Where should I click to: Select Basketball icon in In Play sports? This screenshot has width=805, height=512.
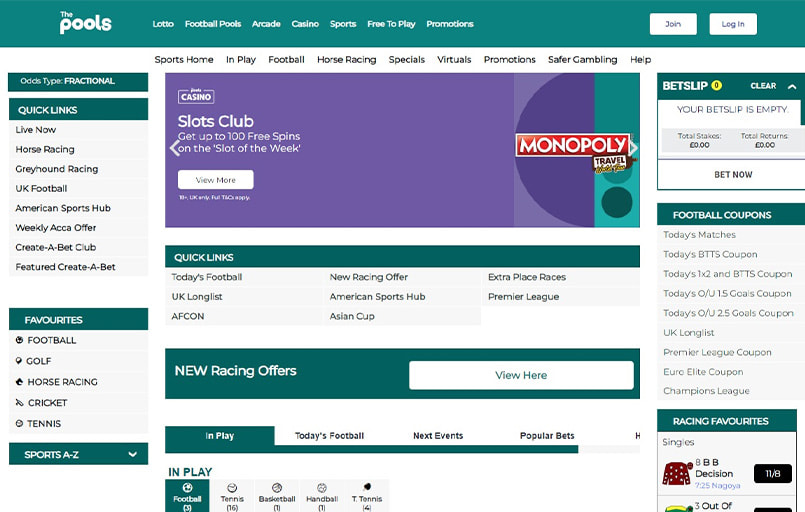(x=277, y=496)
